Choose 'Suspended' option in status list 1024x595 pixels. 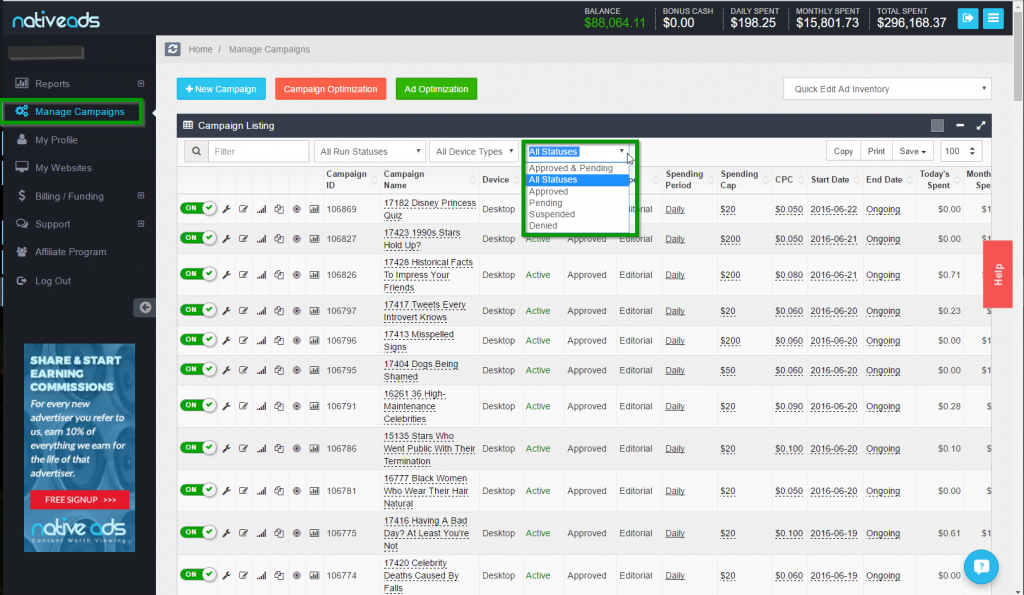click(x=577, y=214)
